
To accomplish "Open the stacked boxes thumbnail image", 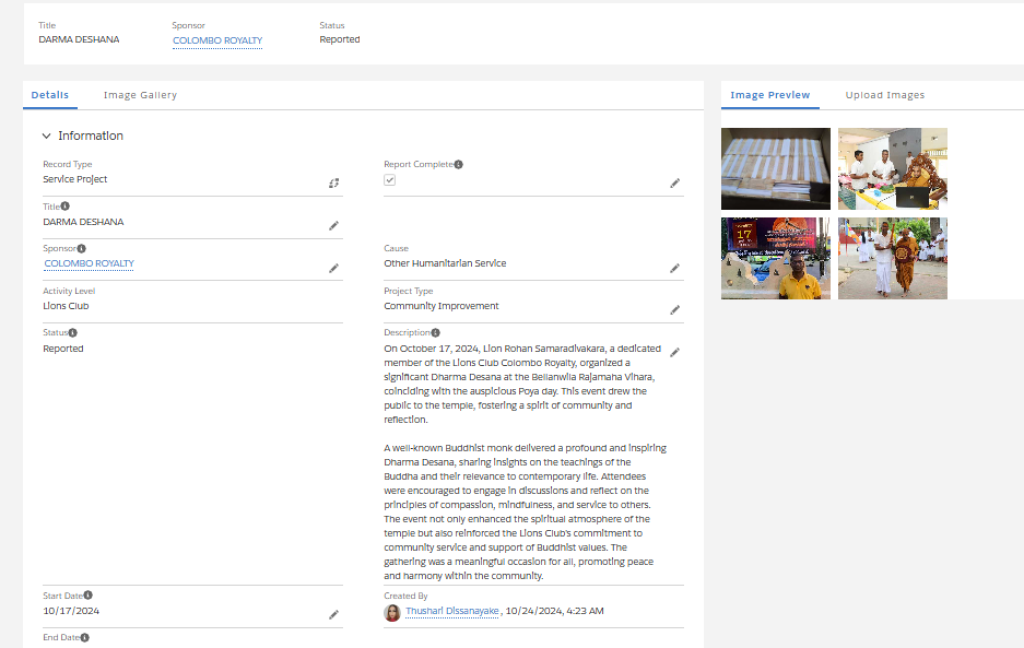I will [776, 169].
